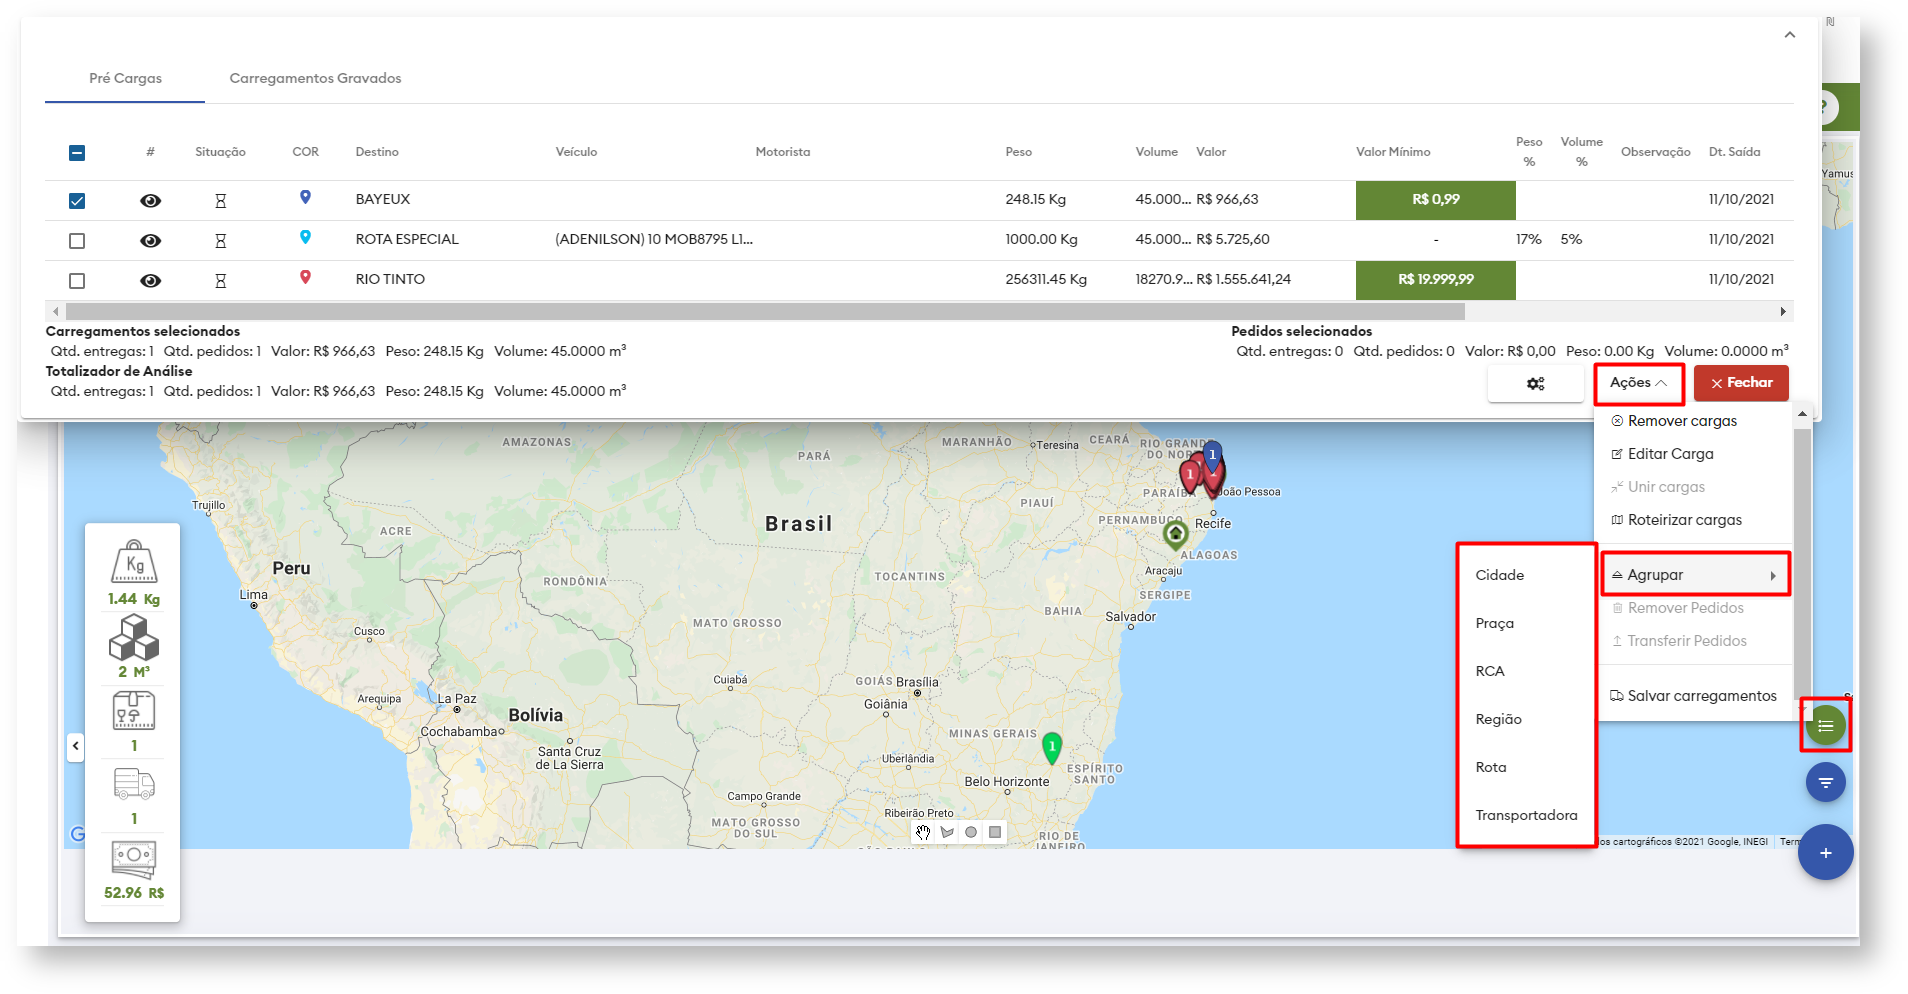Toggle visibility eye for BAYEUX load
Screen dimensions: 1908x994
click(150, 201)
